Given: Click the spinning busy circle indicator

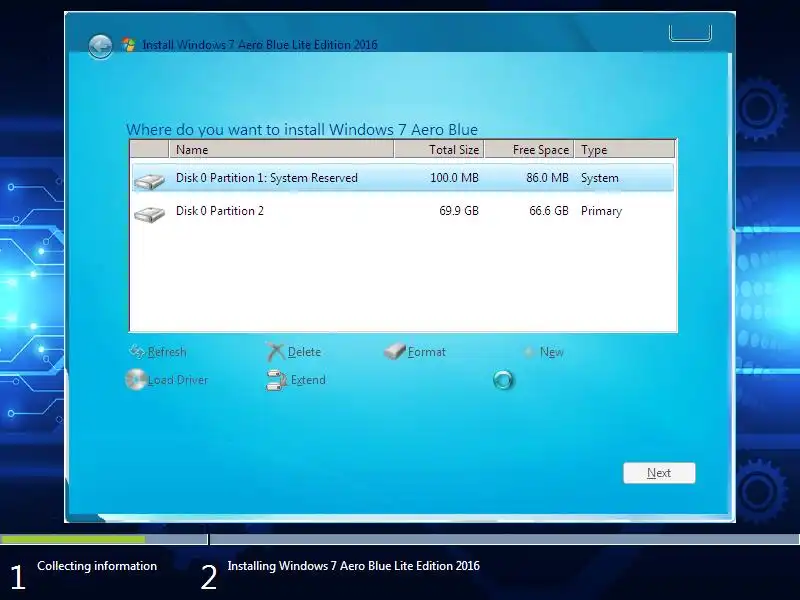Looking at the screenshot, I should 504,380.
